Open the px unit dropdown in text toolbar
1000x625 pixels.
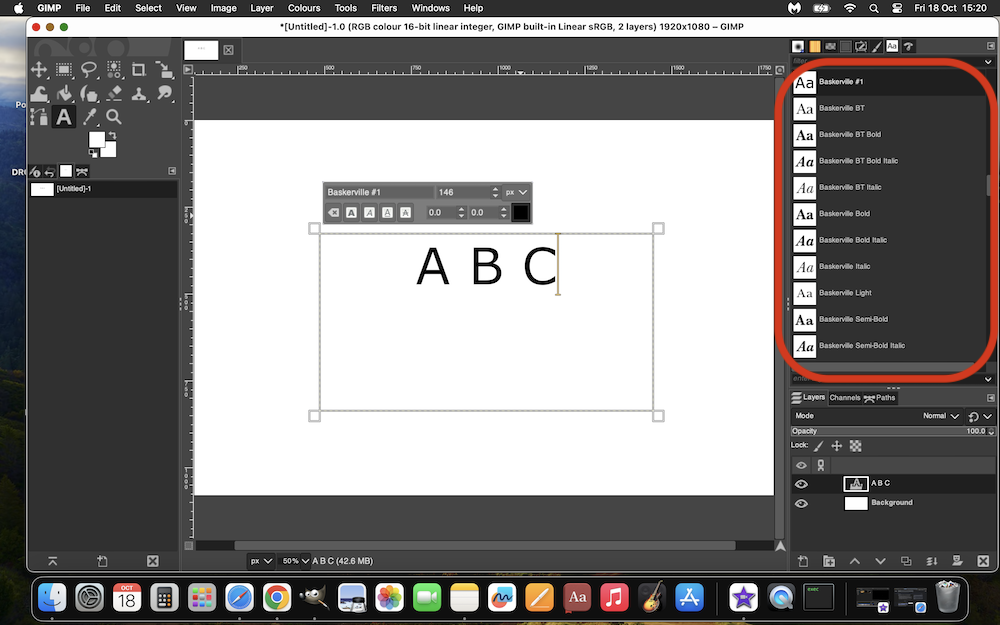(x=516, y=192)
